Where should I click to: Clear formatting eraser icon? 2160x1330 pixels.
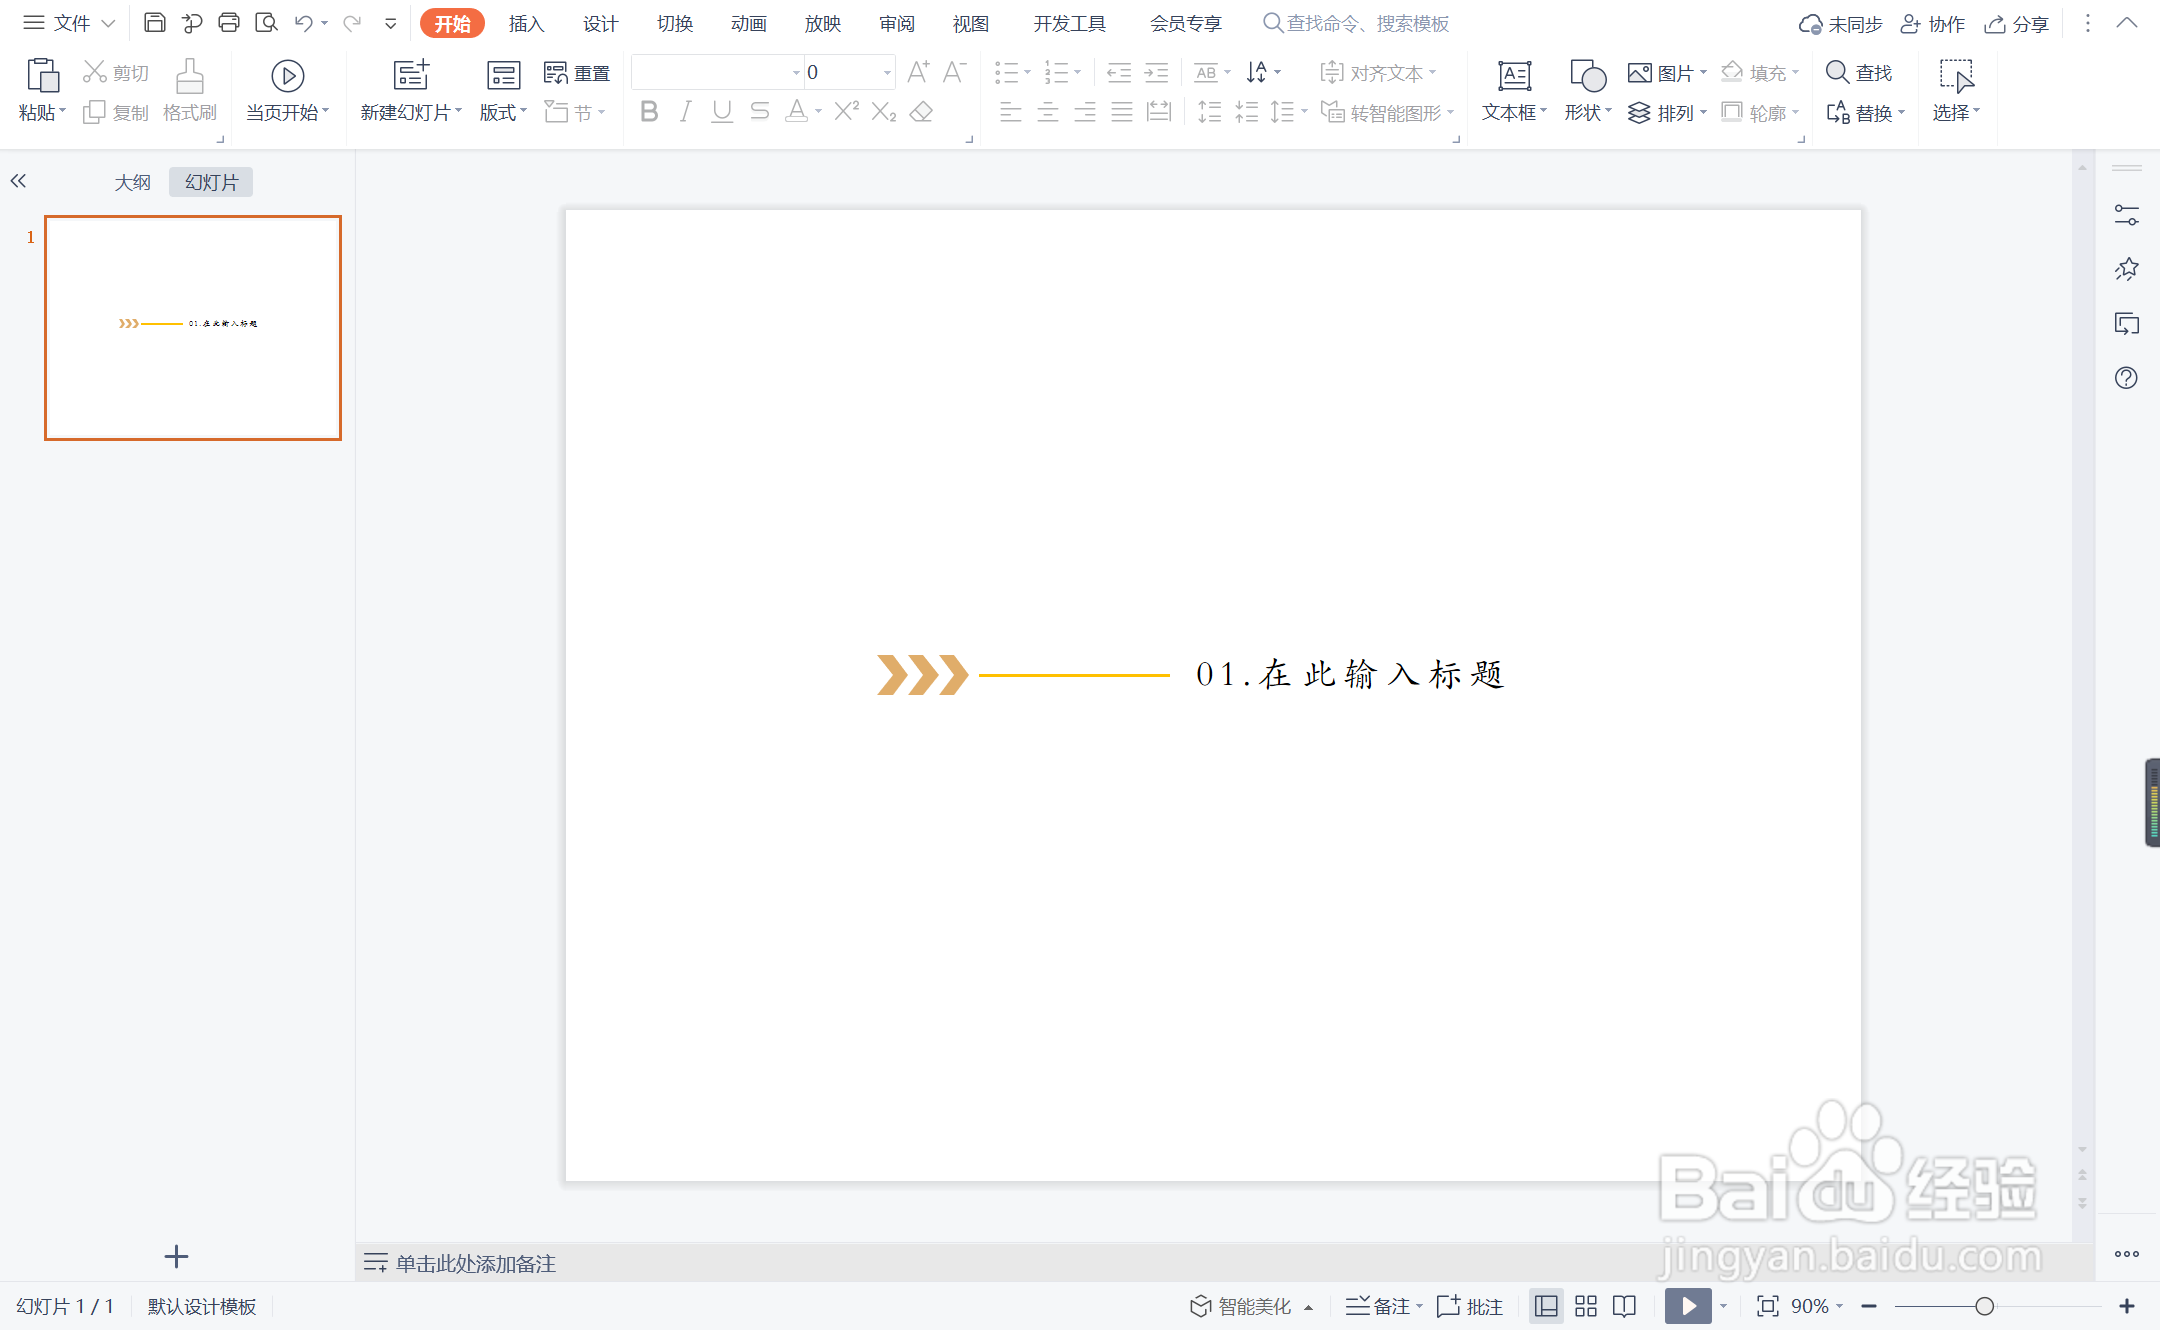pyautogui.click(x=922, y=112)
